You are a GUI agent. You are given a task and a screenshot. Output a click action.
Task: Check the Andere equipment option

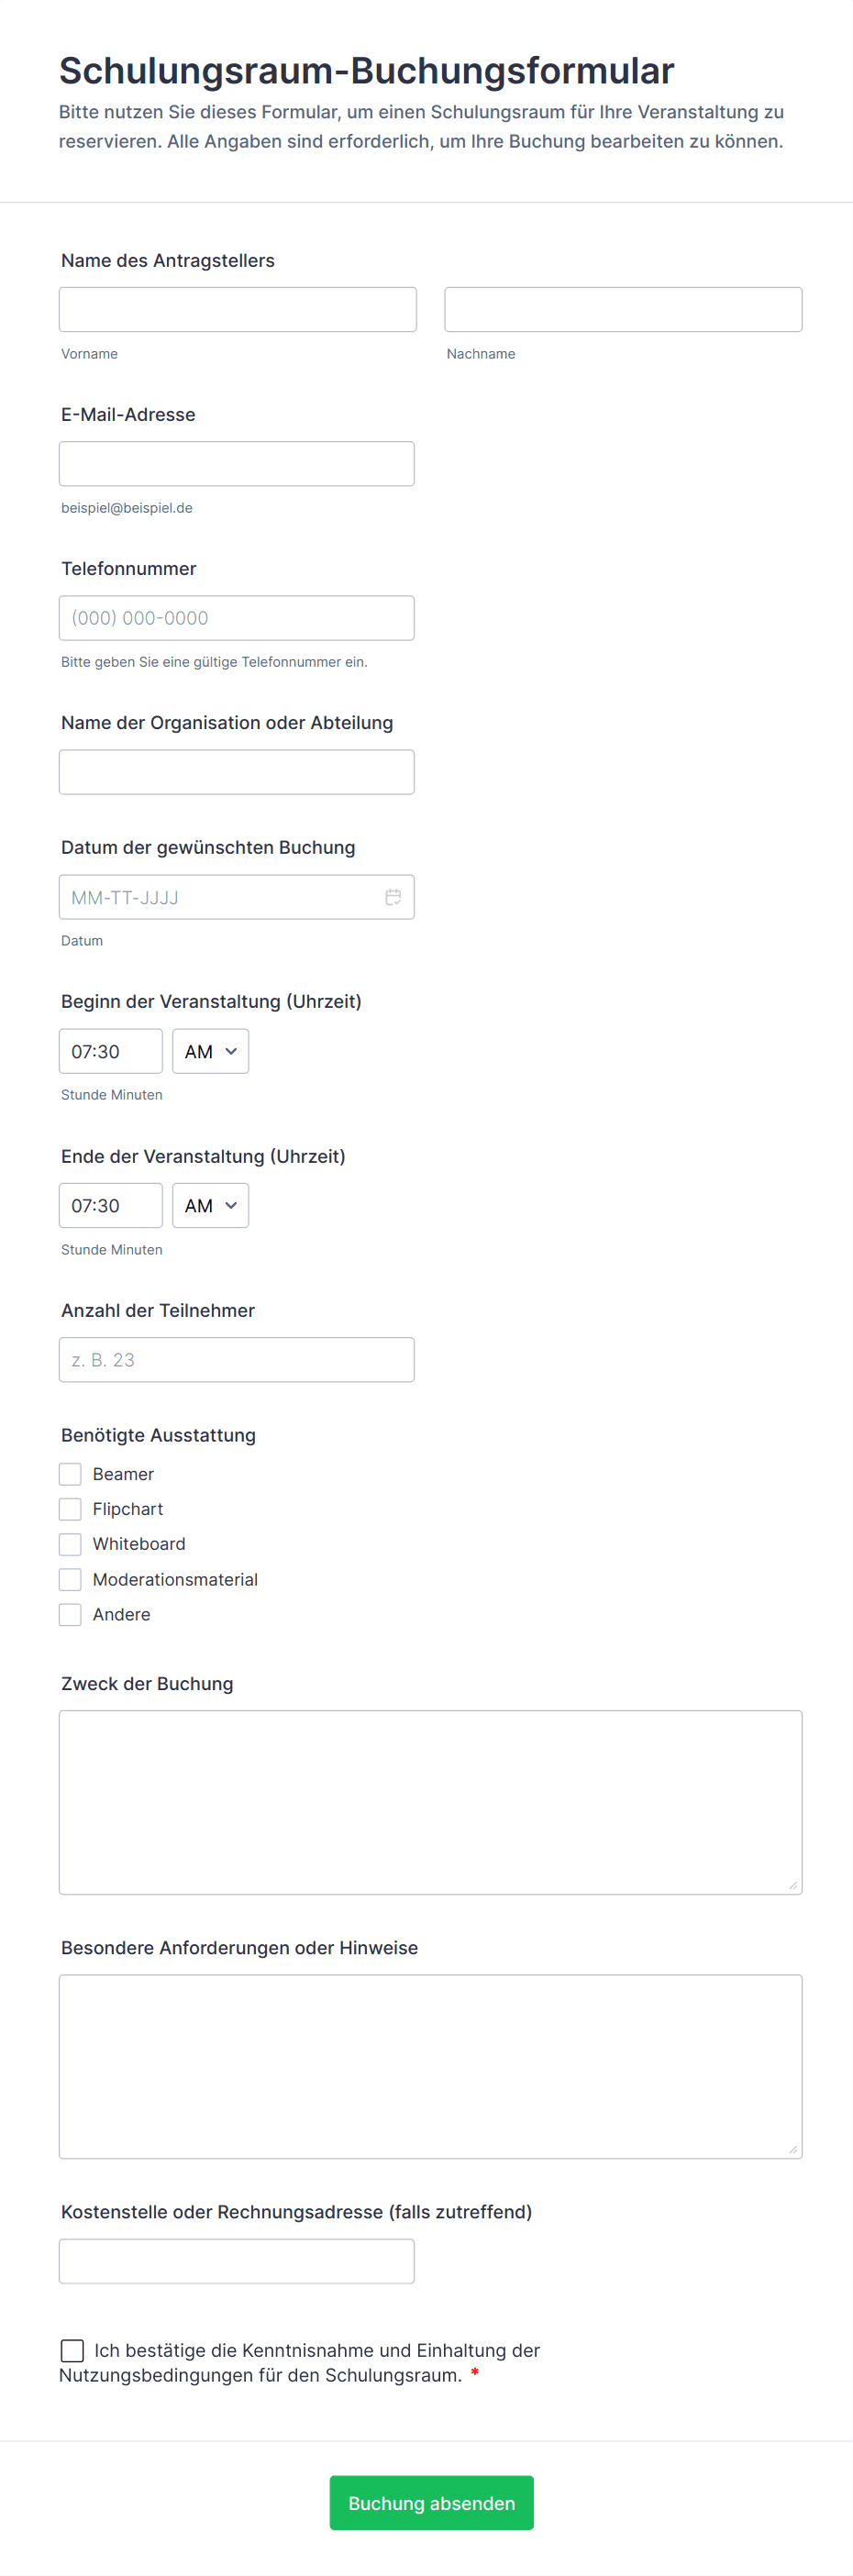click(70, 1614)
